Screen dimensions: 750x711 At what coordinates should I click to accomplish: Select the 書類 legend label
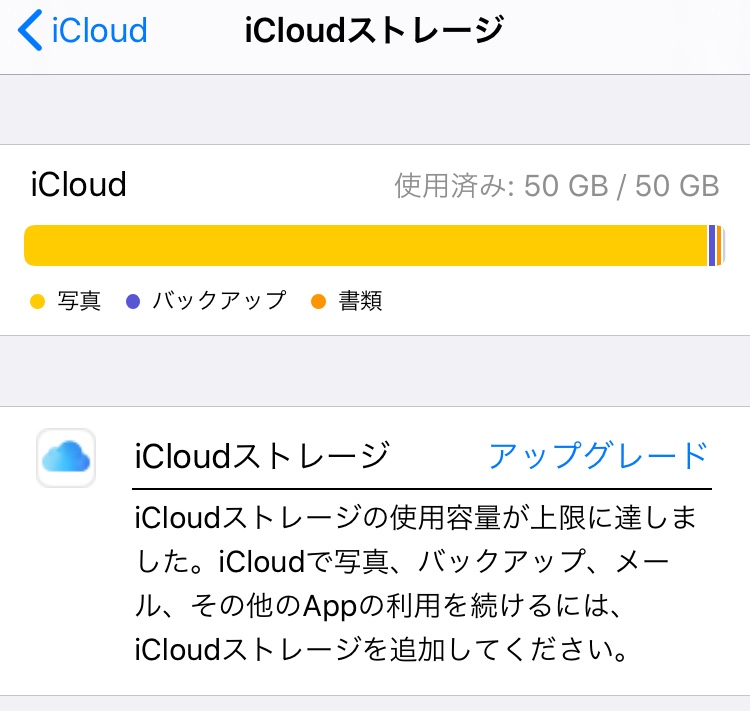pos(360,301)
